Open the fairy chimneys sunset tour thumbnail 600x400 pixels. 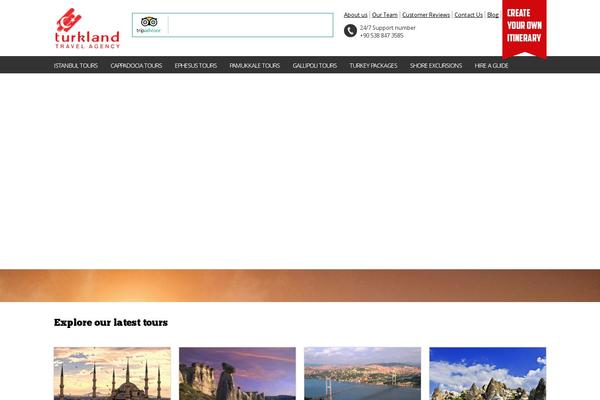pyautogui.click(x=237, y=374)
